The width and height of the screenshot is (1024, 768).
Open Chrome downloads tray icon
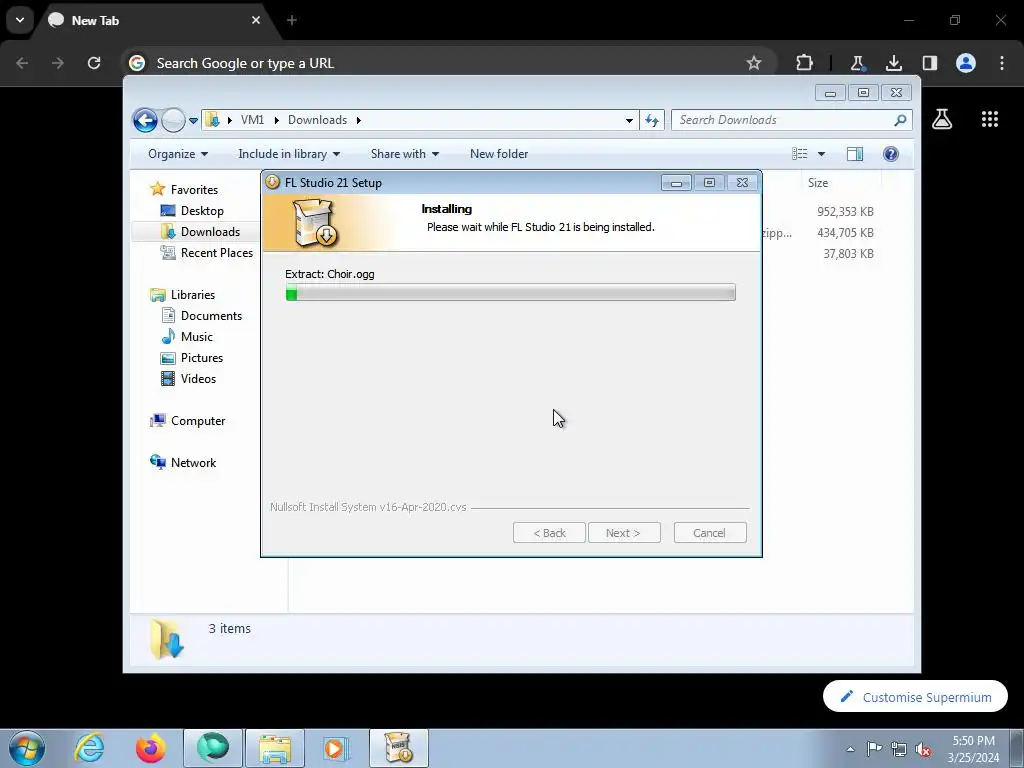[893, 63]
